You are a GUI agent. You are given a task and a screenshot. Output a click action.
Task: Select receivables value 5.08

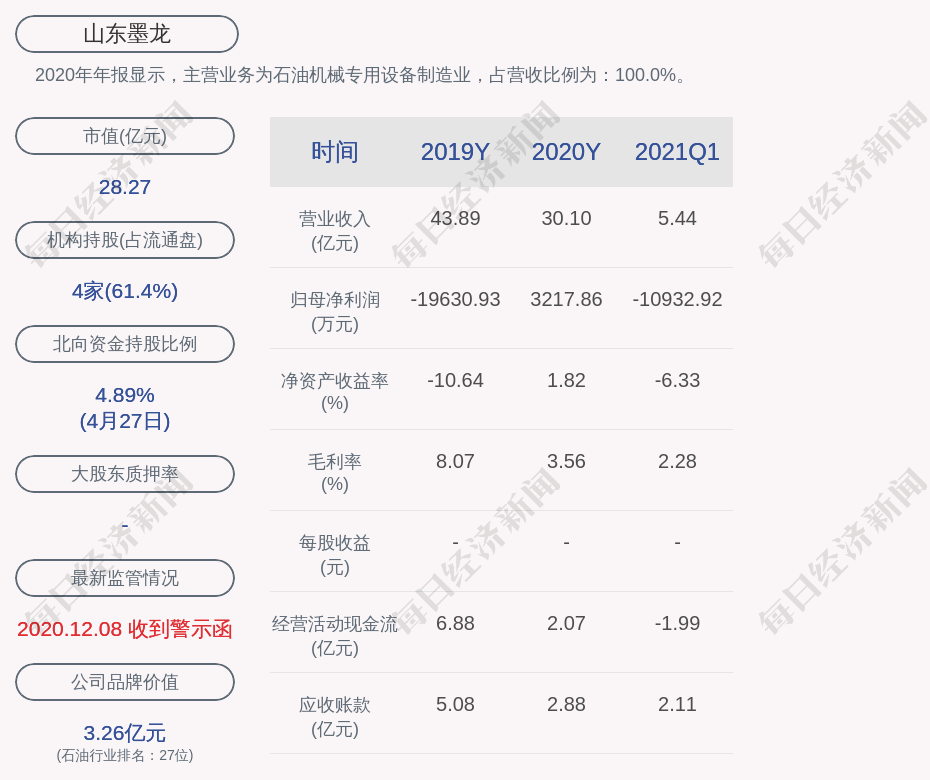[x=456, y=705]
